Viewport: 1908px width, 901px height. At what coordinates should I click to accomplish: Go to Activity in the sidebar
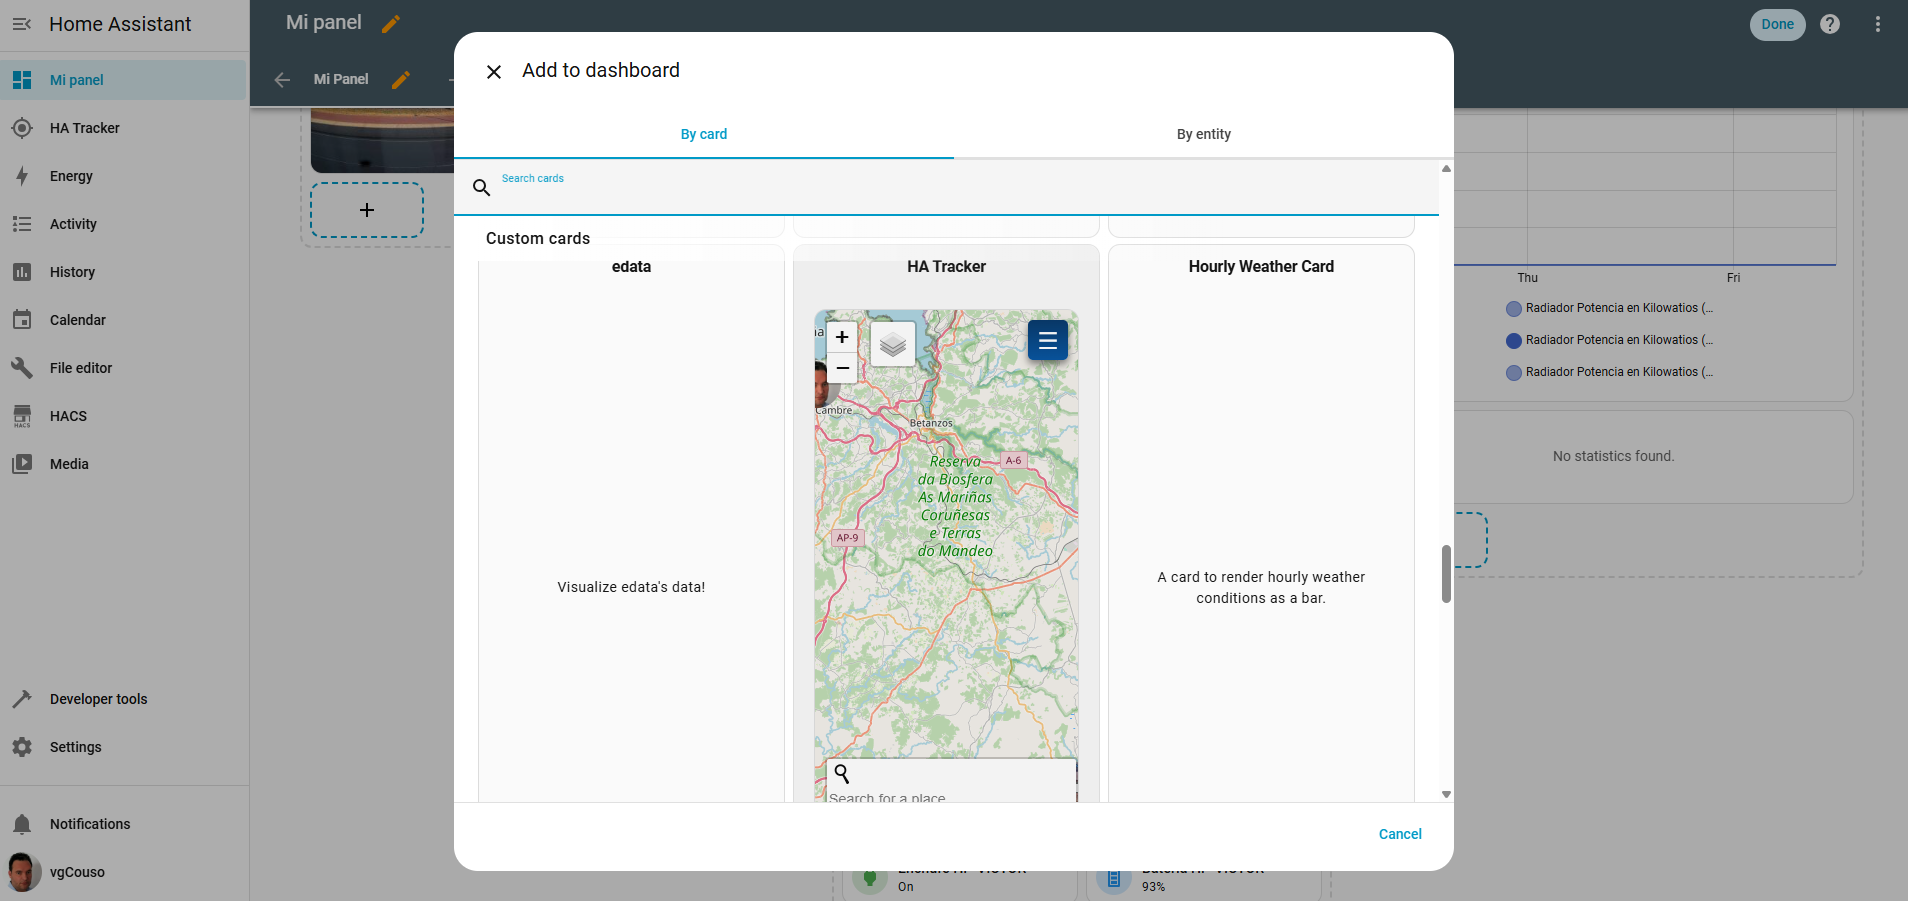click(x=123, y=224)
